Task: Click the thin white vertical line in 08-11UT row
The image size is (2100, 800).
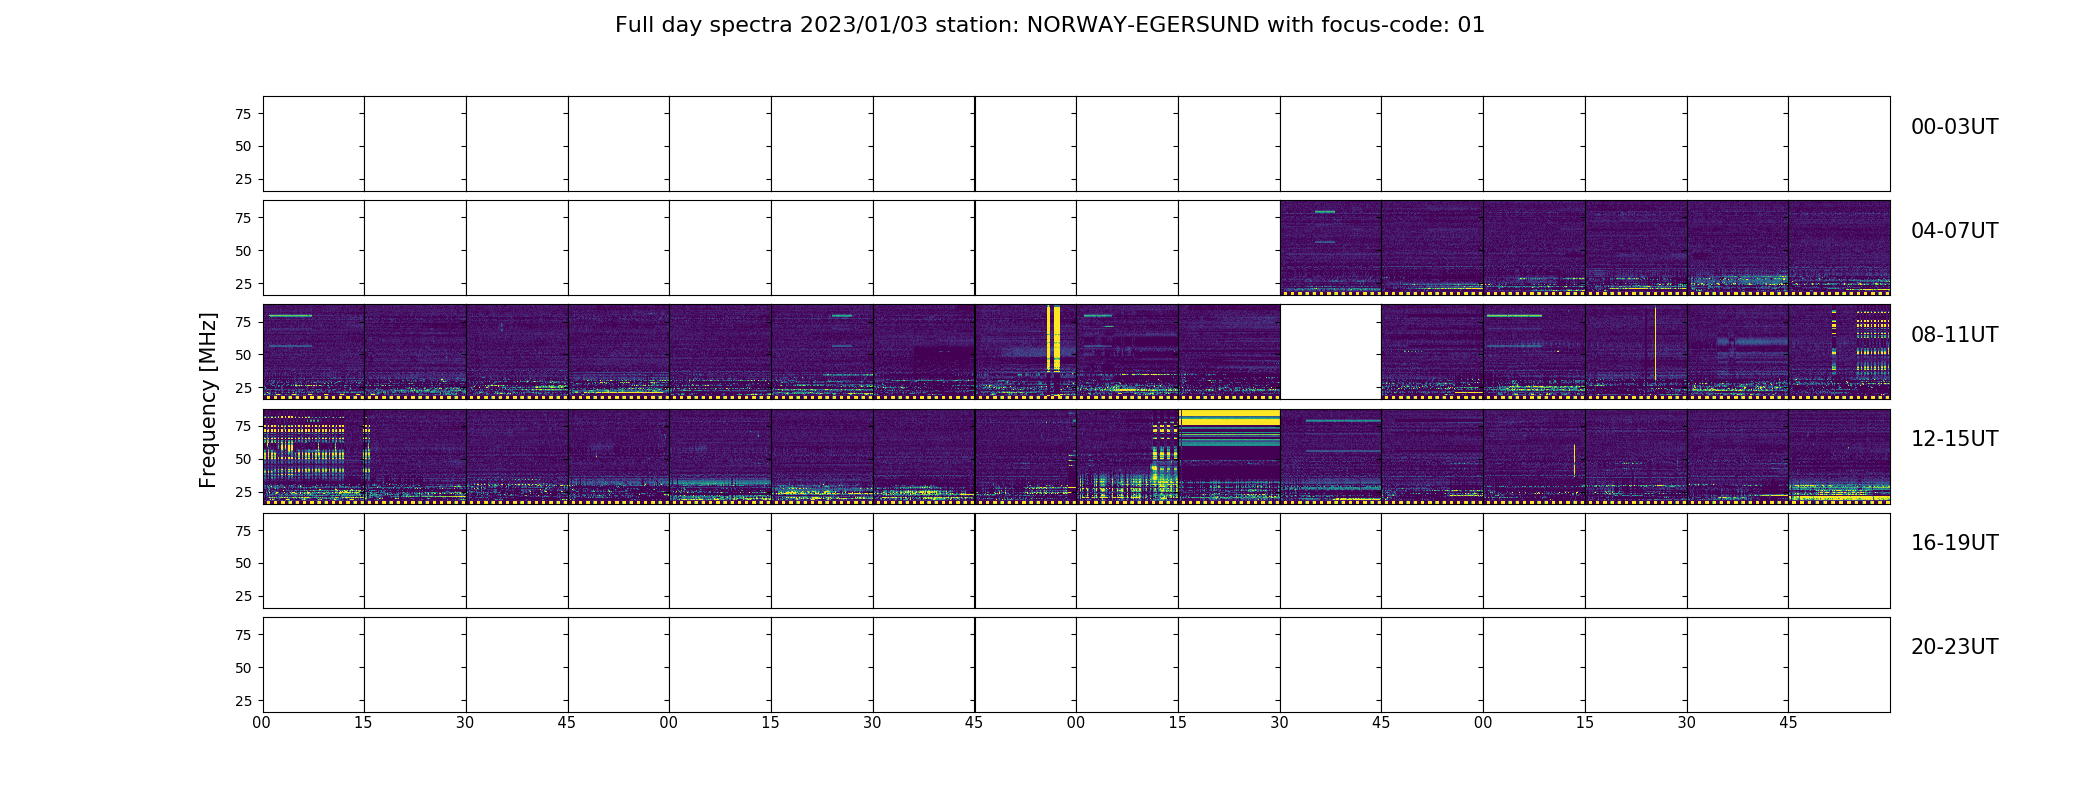Action: [x=1655, y=343]
